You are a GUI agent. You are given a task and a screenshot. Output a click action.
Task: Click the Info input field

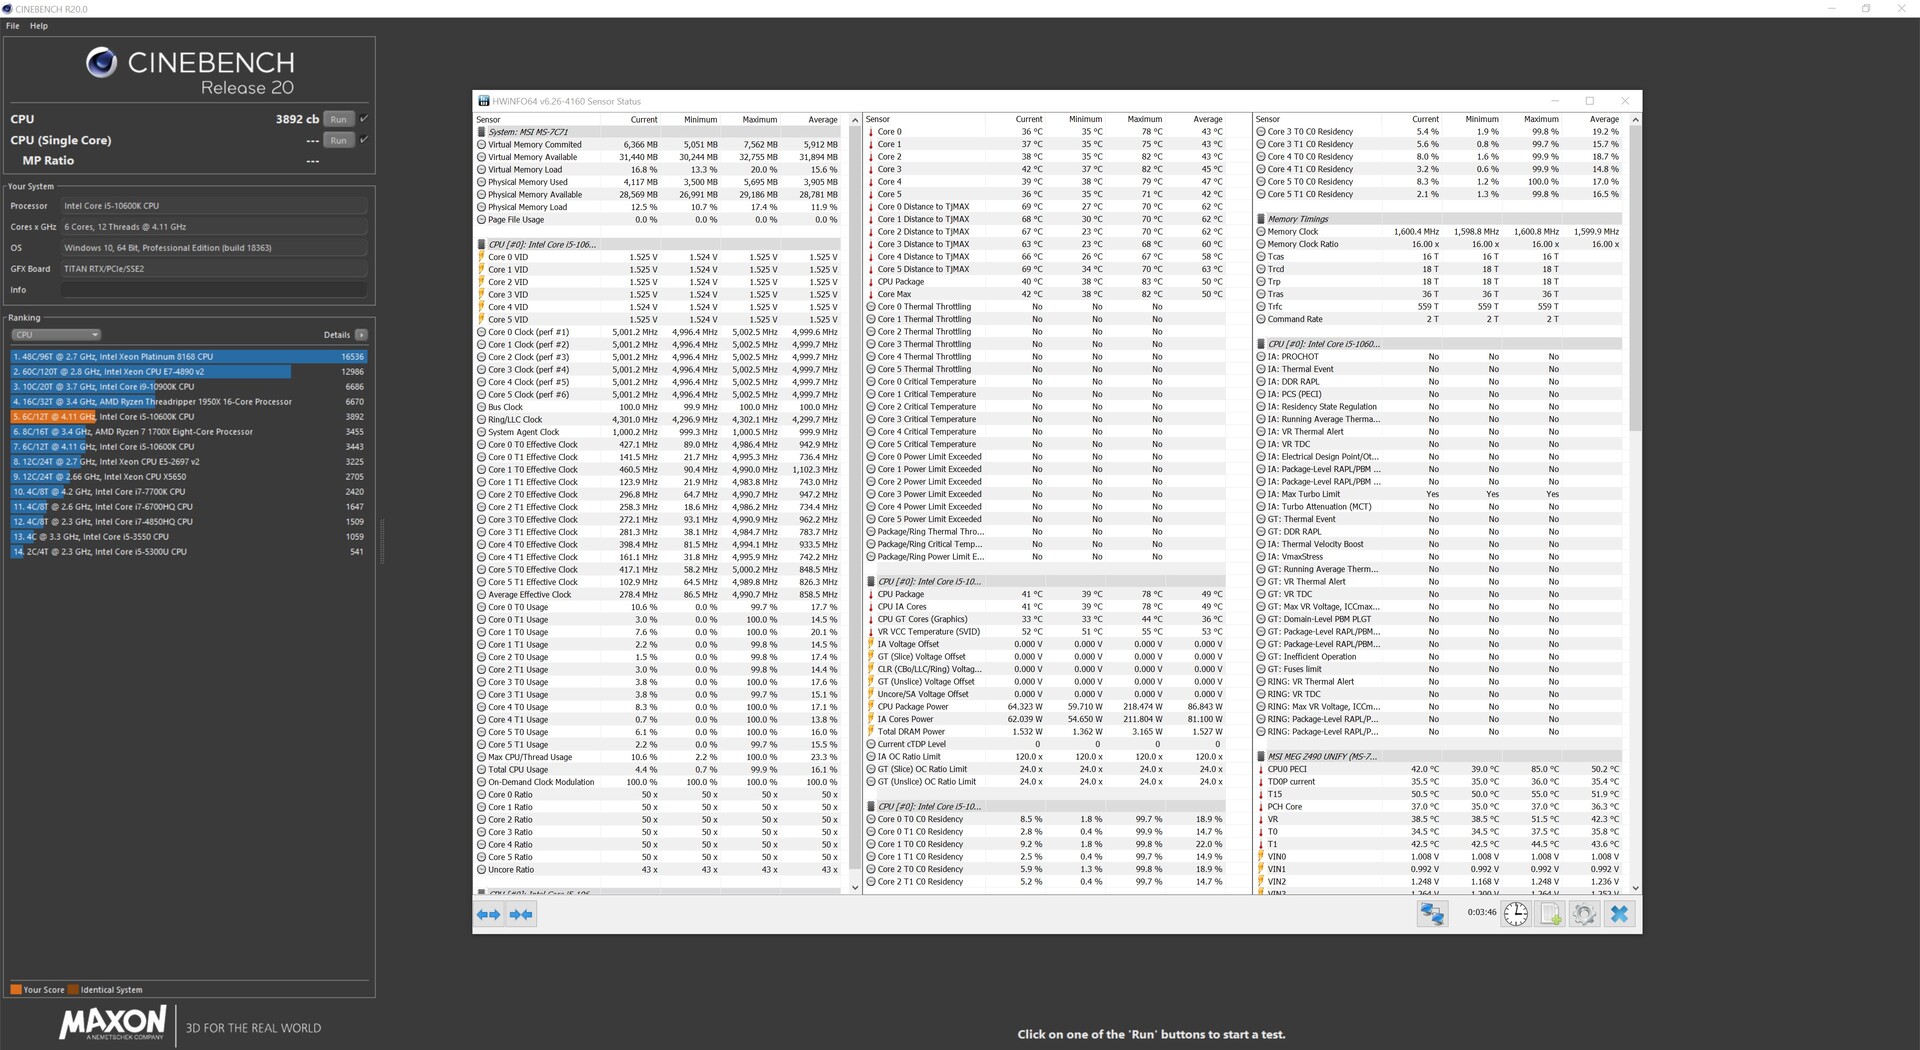pyautogui.click(x=214, y=290)
